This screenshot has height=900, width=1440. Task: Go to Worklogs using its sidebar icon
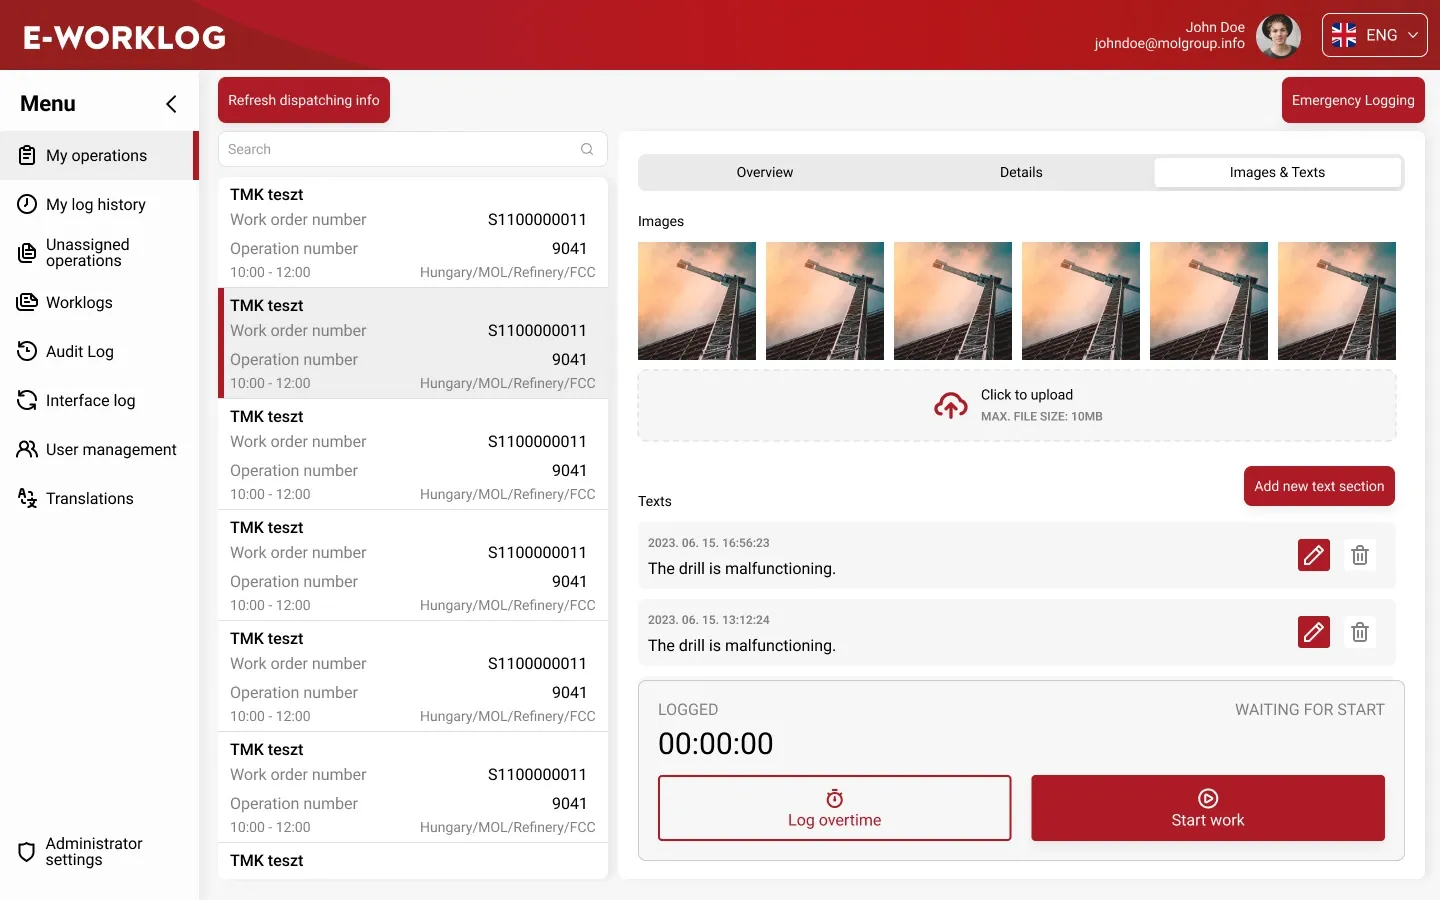tap(27, 302)
